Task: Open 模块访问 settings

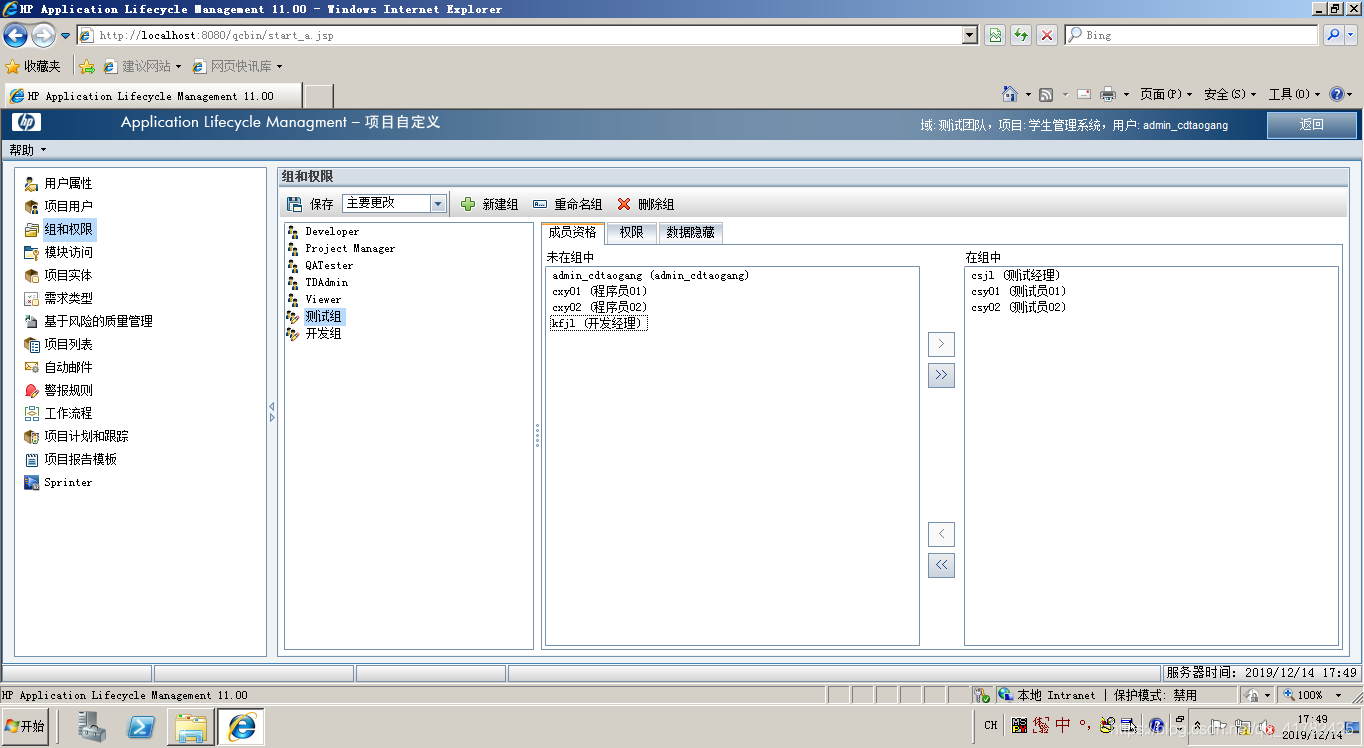Action: 68,252
